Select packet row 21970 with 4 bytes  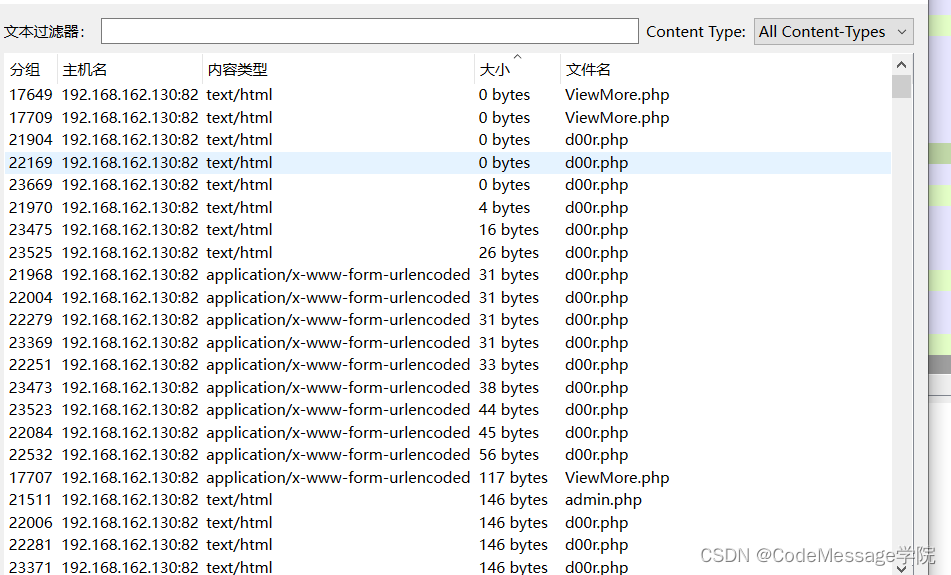[448, 207]
